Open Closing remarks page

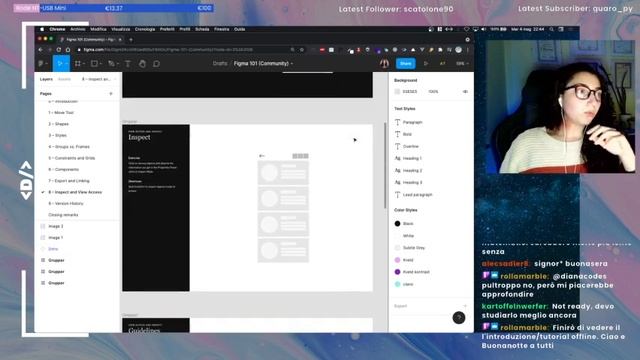tap(63, 215)
